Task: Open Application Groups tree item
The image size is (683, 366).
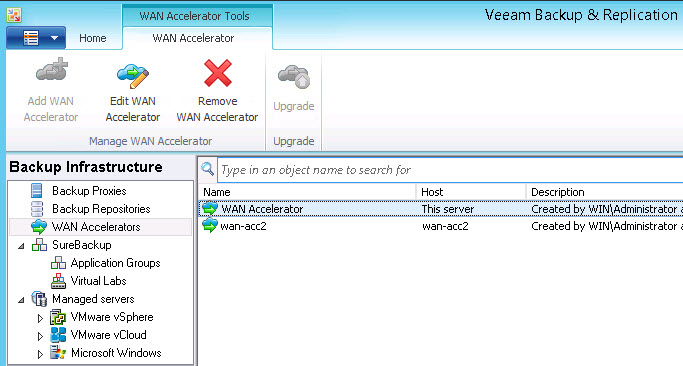Action: click(115, 263)
